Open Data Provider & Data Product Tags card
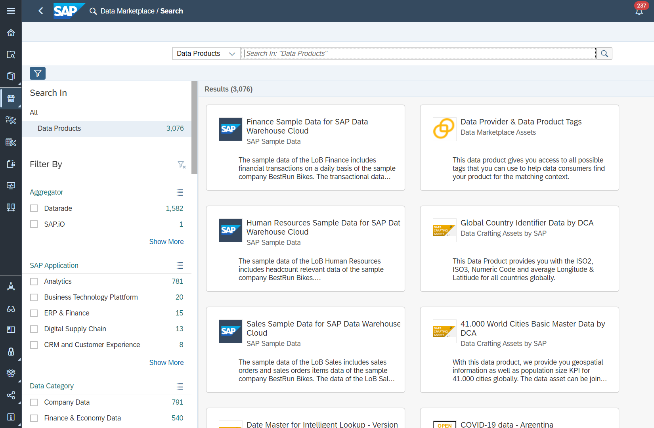The image size is (654, 428). 520,148
